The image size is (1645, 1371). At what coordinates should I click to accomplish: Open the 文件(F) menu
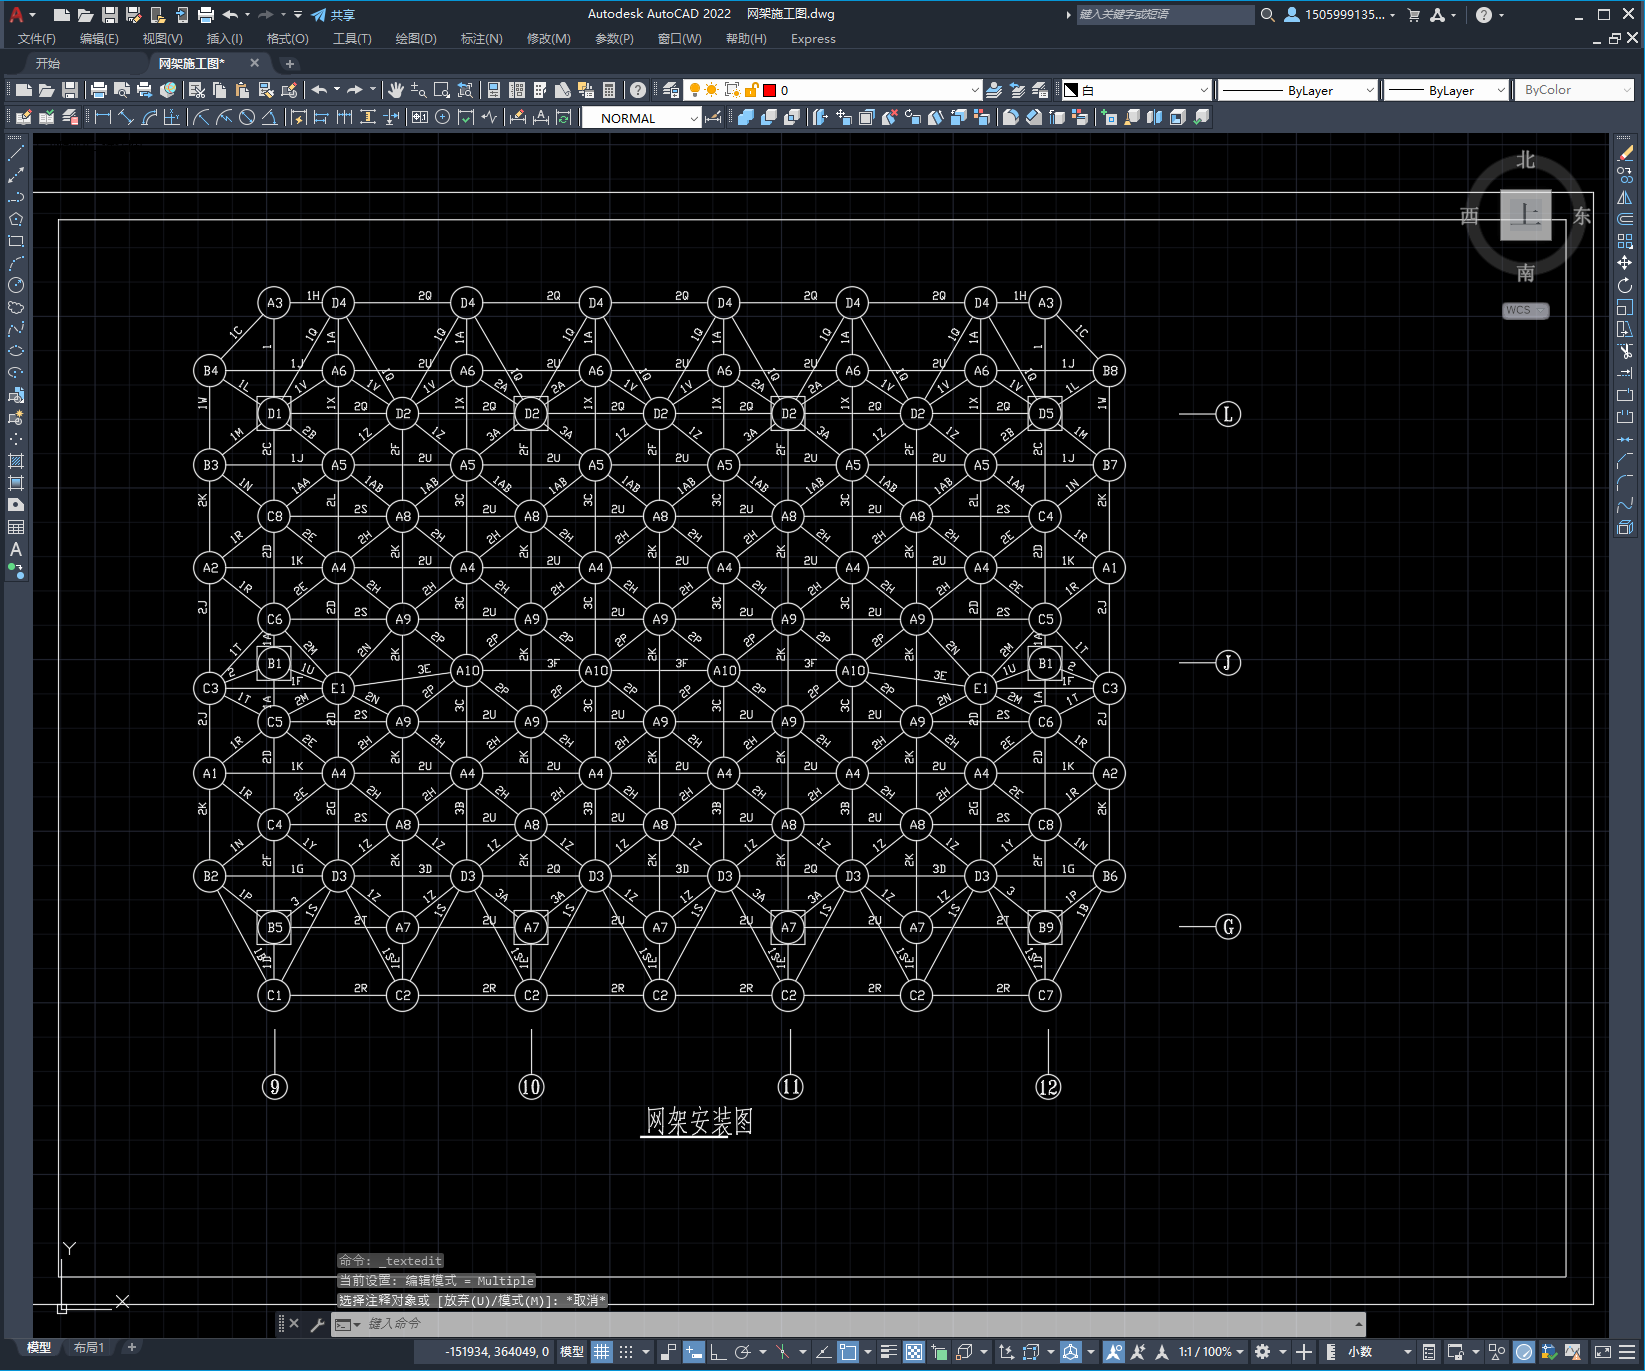coord(37,39)
